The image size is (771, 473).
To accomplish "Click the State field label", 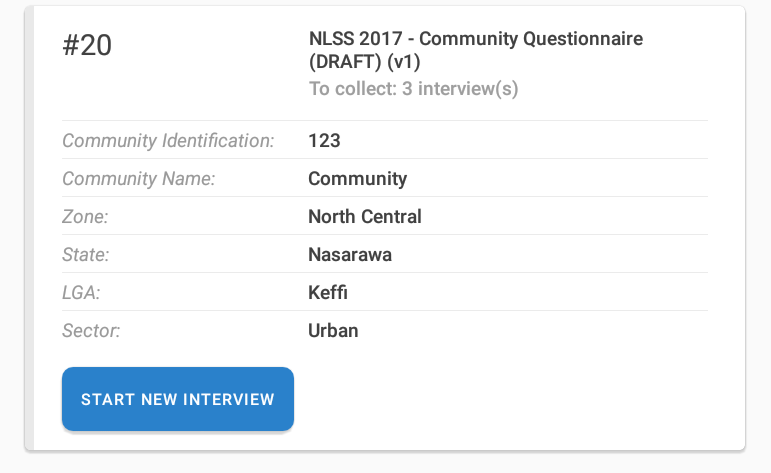I will (85, 255).
